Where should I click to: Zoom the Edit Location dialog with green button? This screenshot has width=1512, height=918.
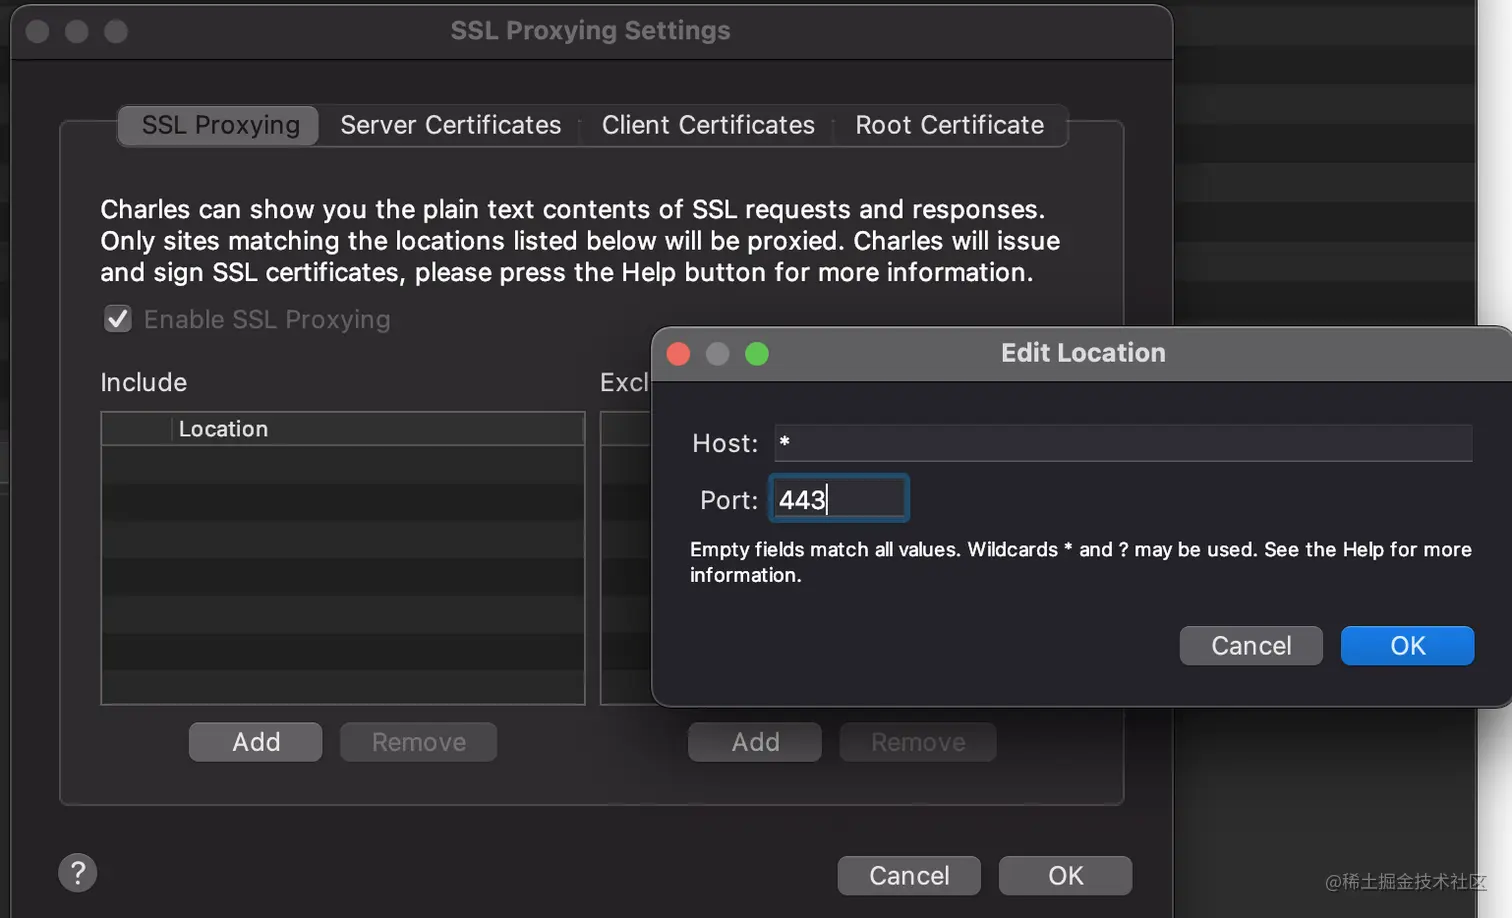(757, 354)
